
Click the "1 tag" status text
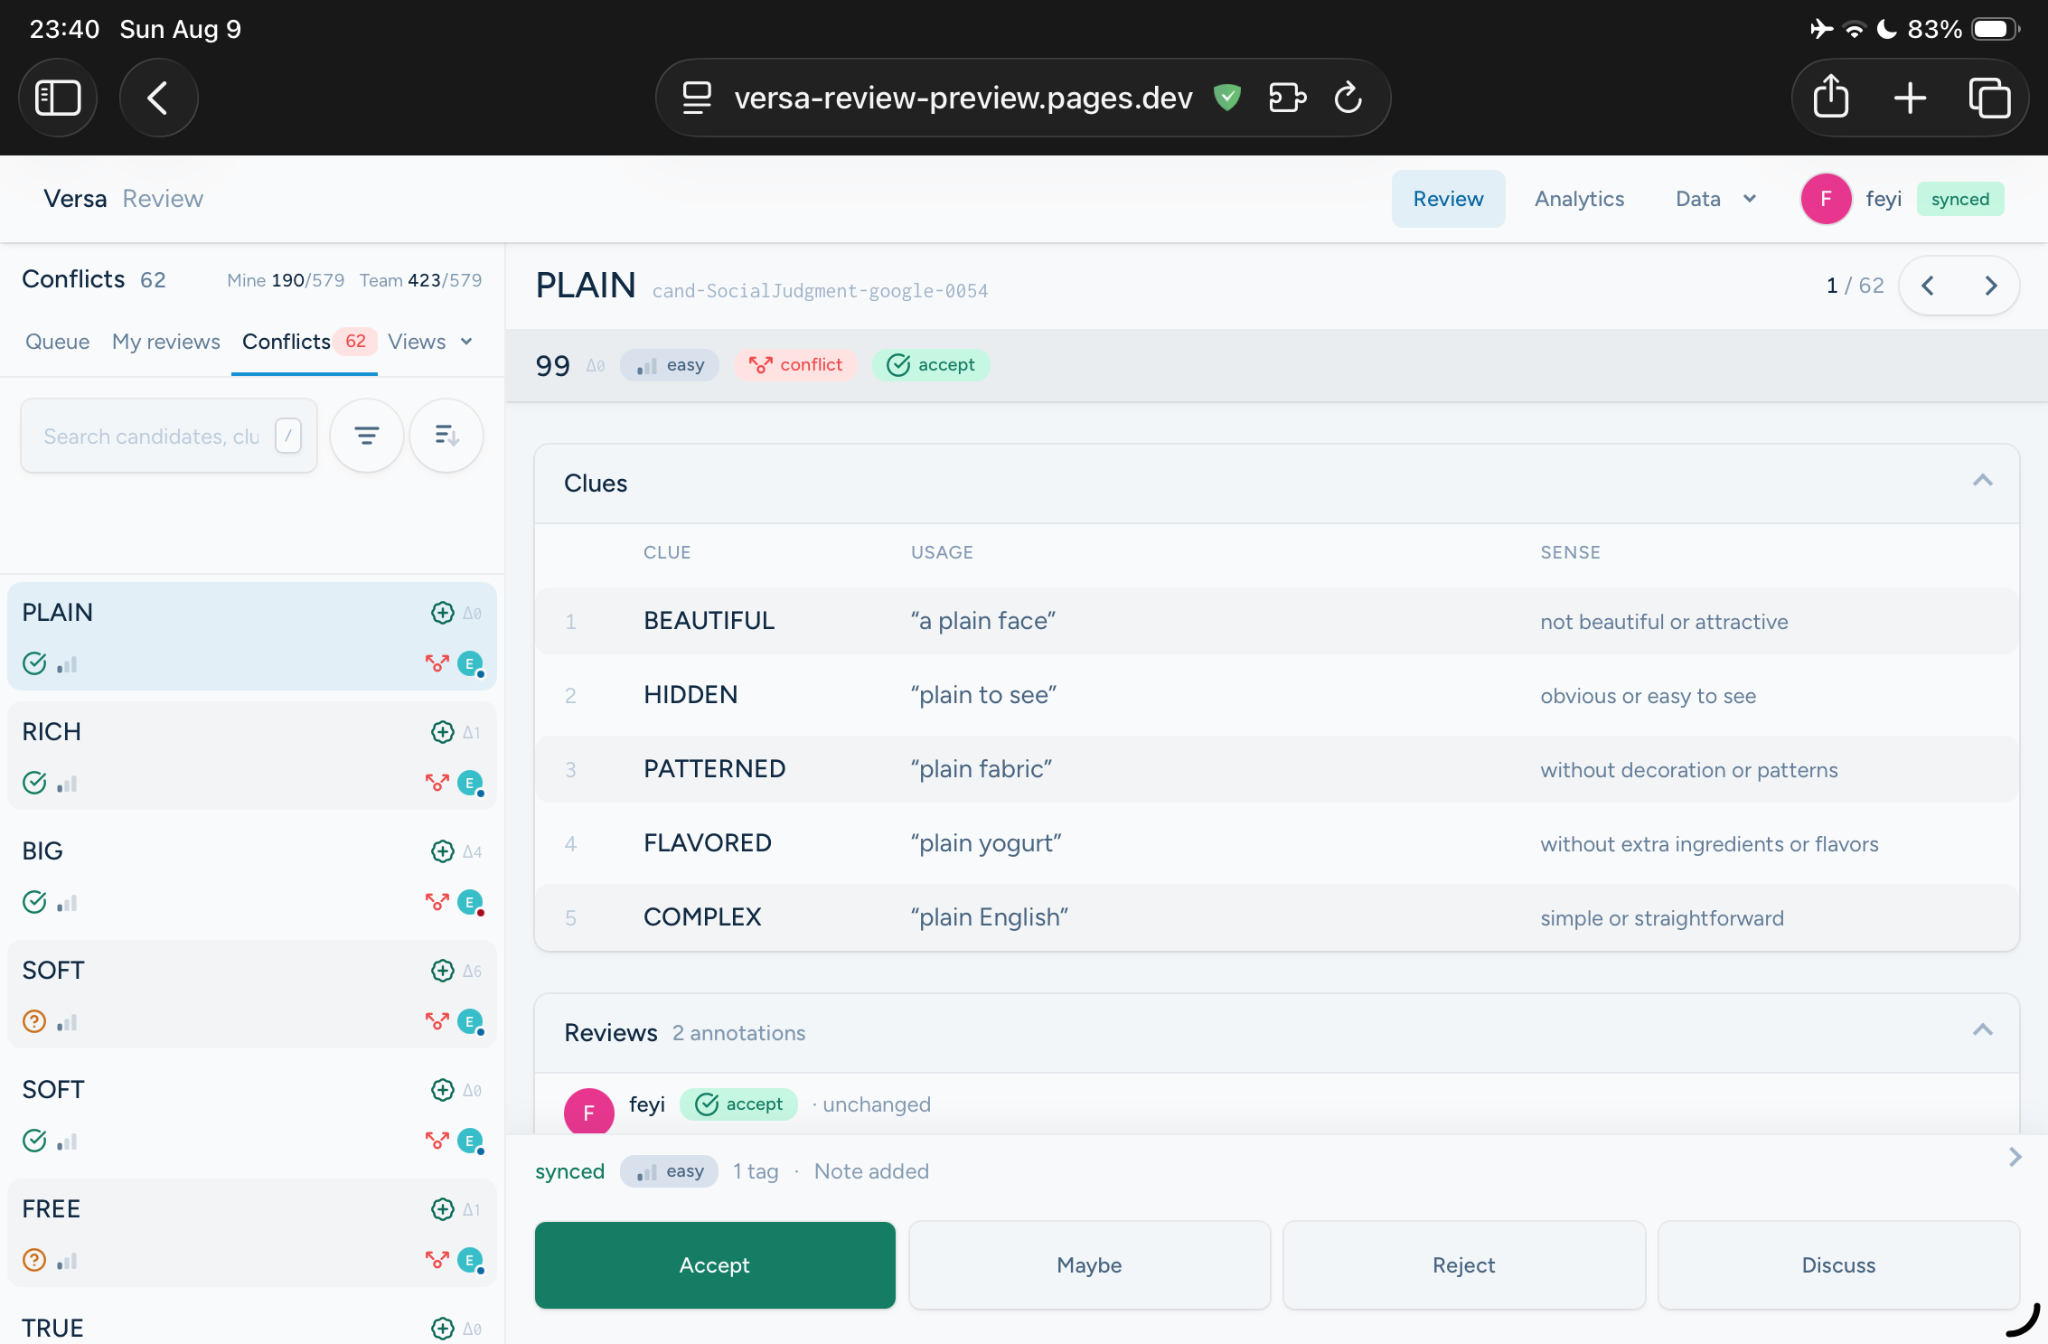[x=755, y=1171]
